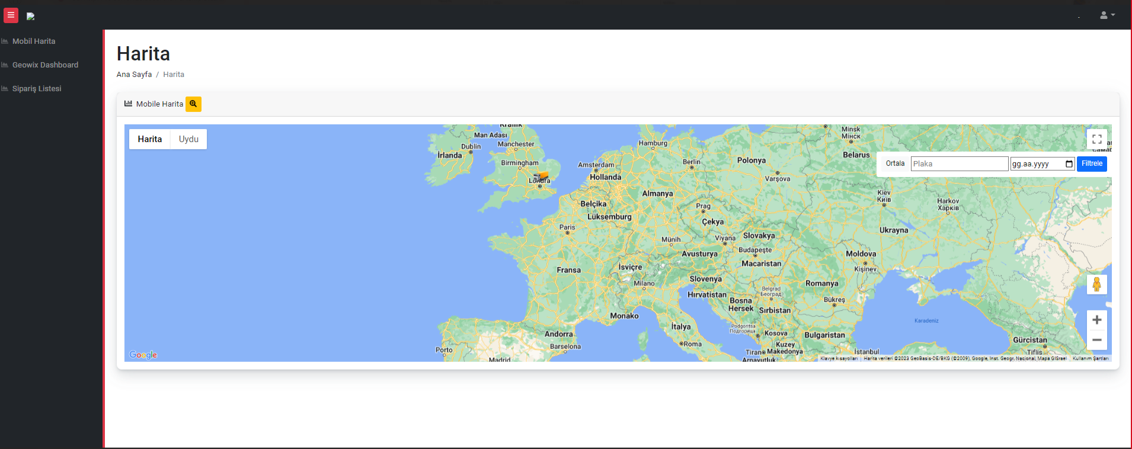This screenshot has height=449, width=1132.
Task: Open Geowix Dashboard in the sidebar
Action: coord(45,65)
